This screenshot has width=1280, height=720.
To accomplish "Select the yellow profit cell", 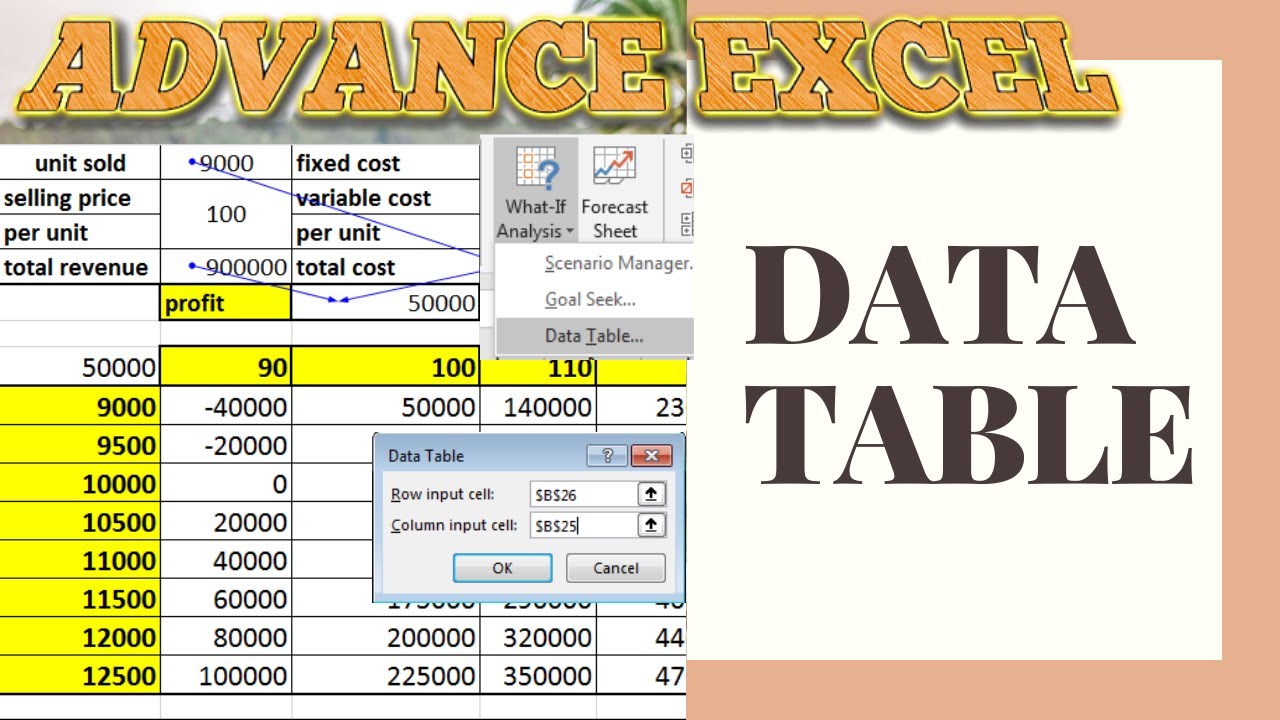I will 226,303.
